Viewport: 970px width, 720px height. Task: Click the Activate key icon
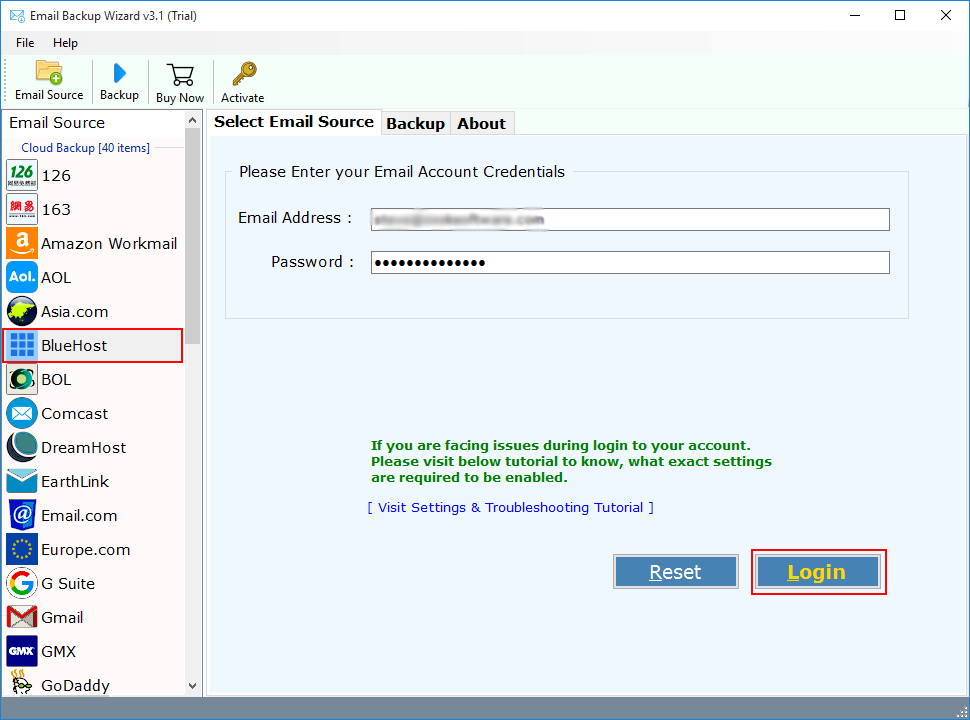click(244, 74)
